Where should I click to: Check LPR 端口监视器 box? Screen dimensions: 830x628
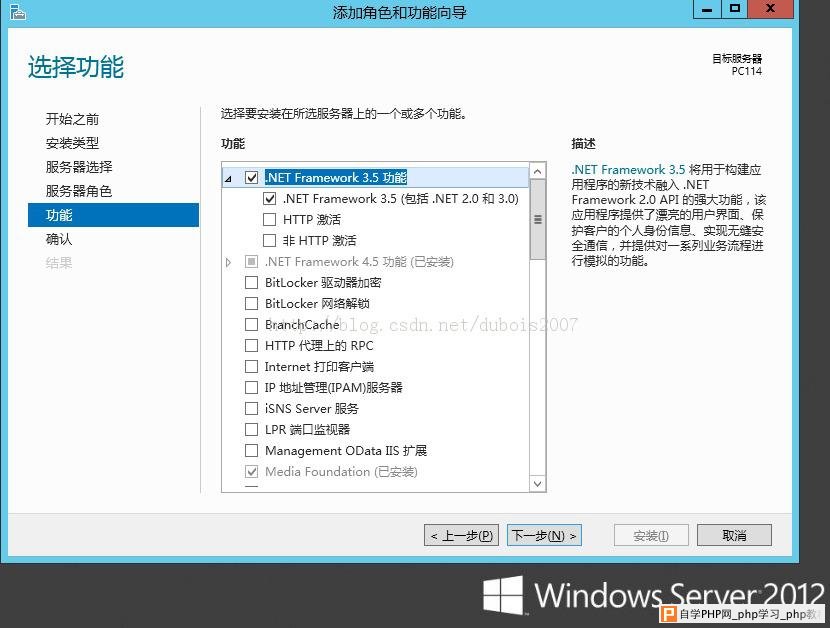click(x=251, y=429)
